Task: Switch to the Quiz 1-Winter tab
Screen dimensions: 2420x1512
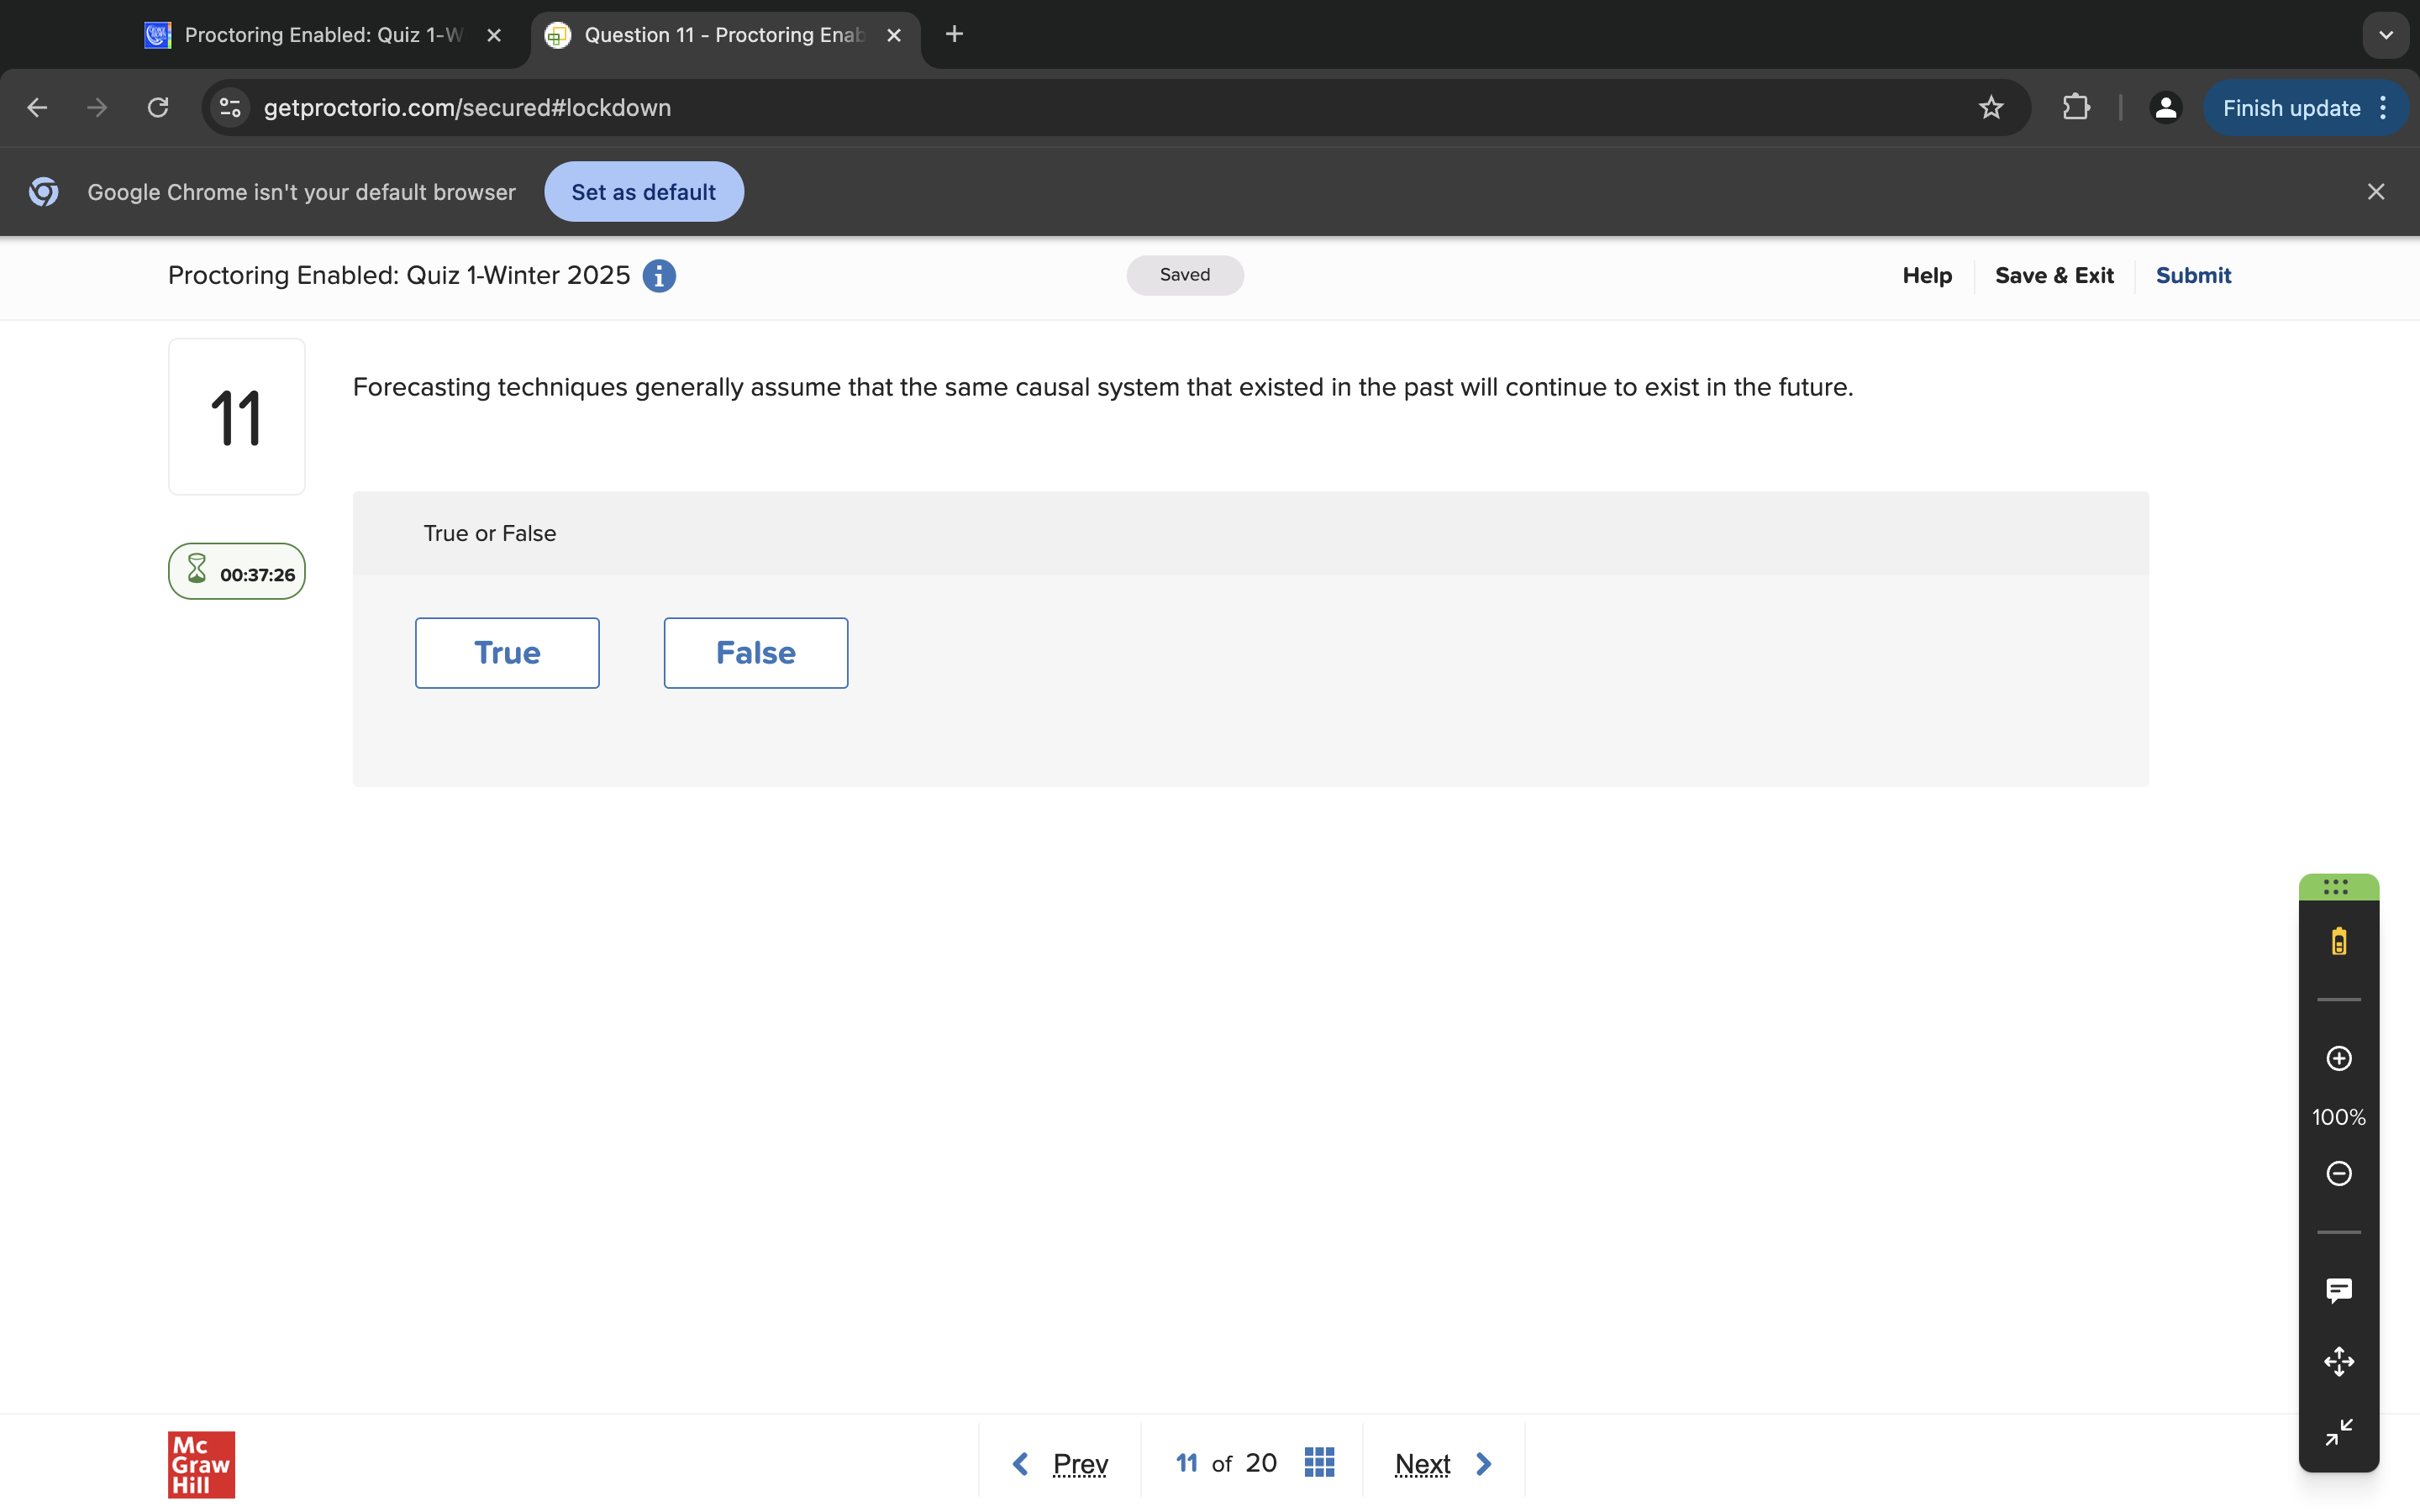Action: [322, 35]
